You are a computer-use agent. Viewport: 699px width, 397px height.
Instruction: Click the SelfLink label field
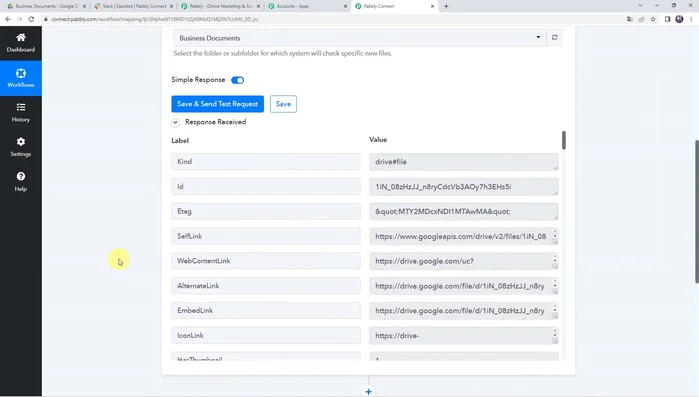click(266, 236)
